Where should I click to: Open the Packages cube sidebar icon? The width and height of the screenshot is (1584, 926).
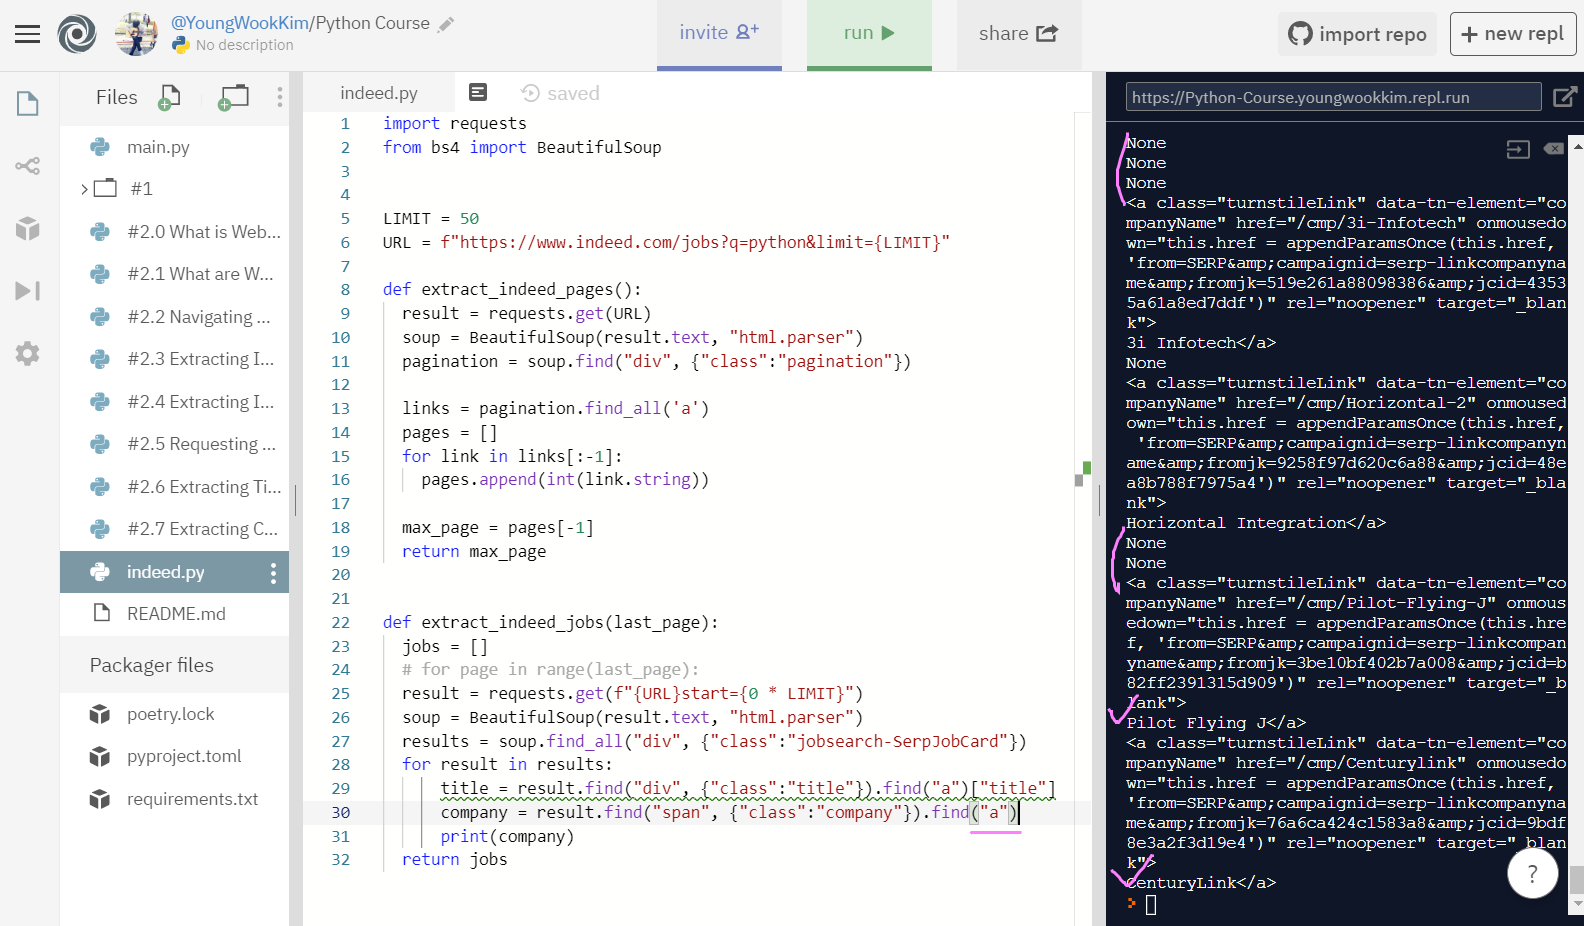(x=28, y=229)
